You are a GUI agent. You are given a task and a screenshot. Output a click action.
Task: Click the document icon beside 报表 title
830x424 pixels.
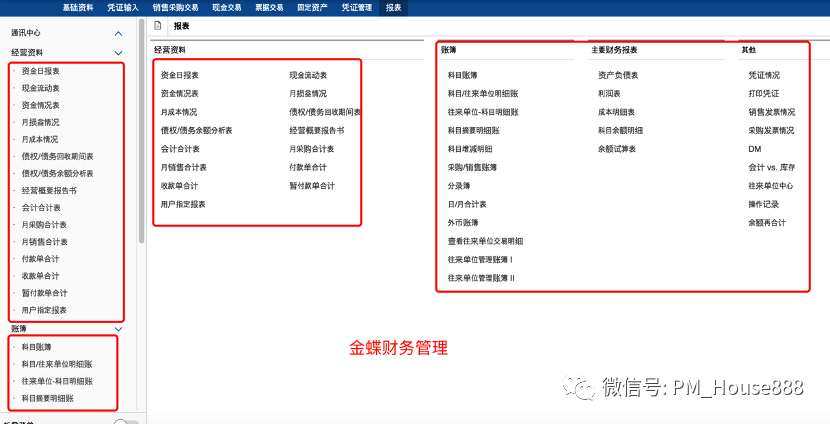click(158, 25)
